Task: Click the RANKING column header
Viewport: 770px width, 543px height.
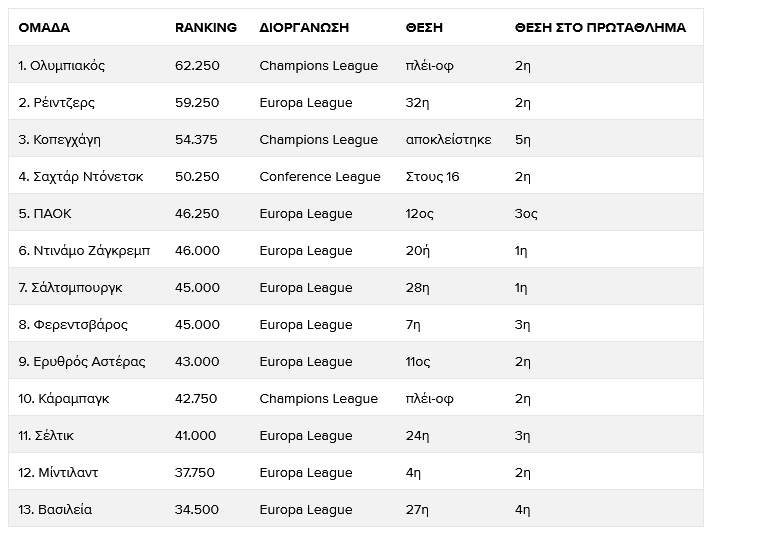Action: click(x=206, y=28)
